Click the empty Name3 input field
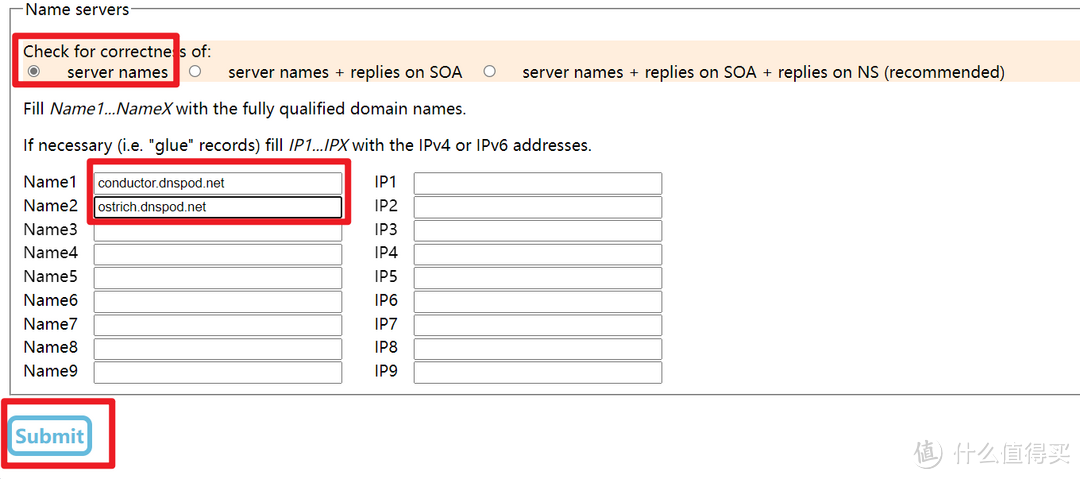The width and height of the screenshot is (1080, 479). [218, 231]
